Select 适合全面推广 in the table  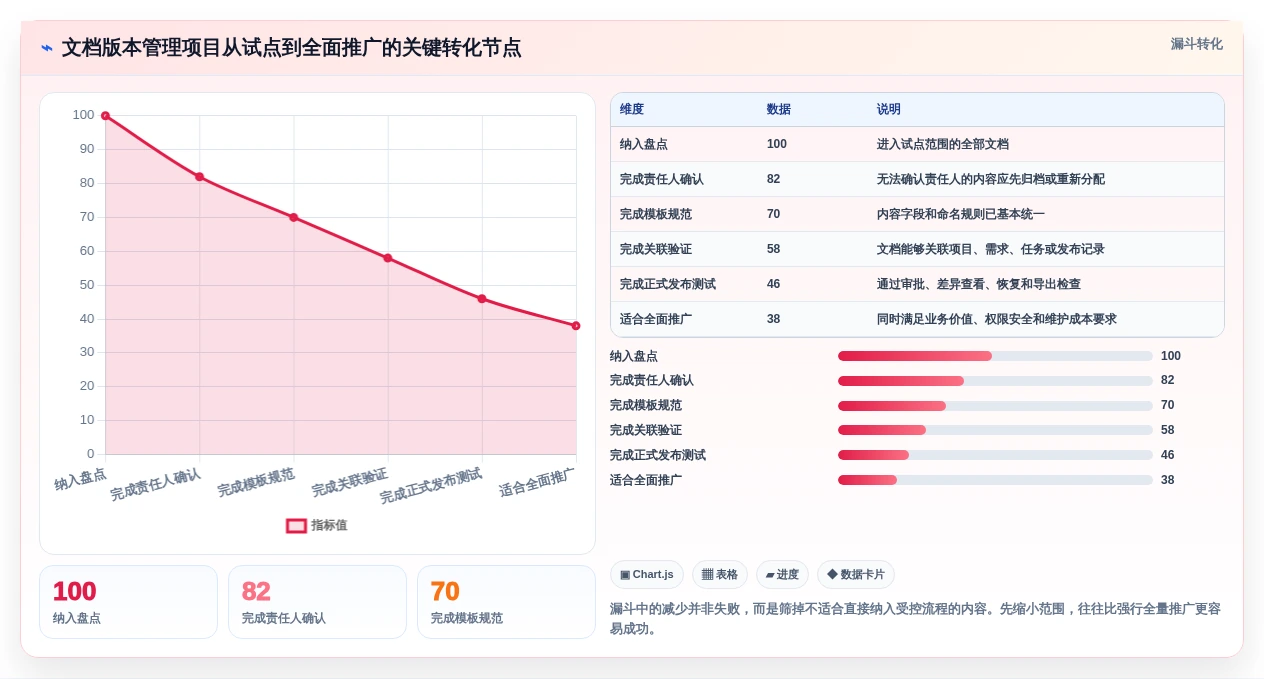(656, 319)
